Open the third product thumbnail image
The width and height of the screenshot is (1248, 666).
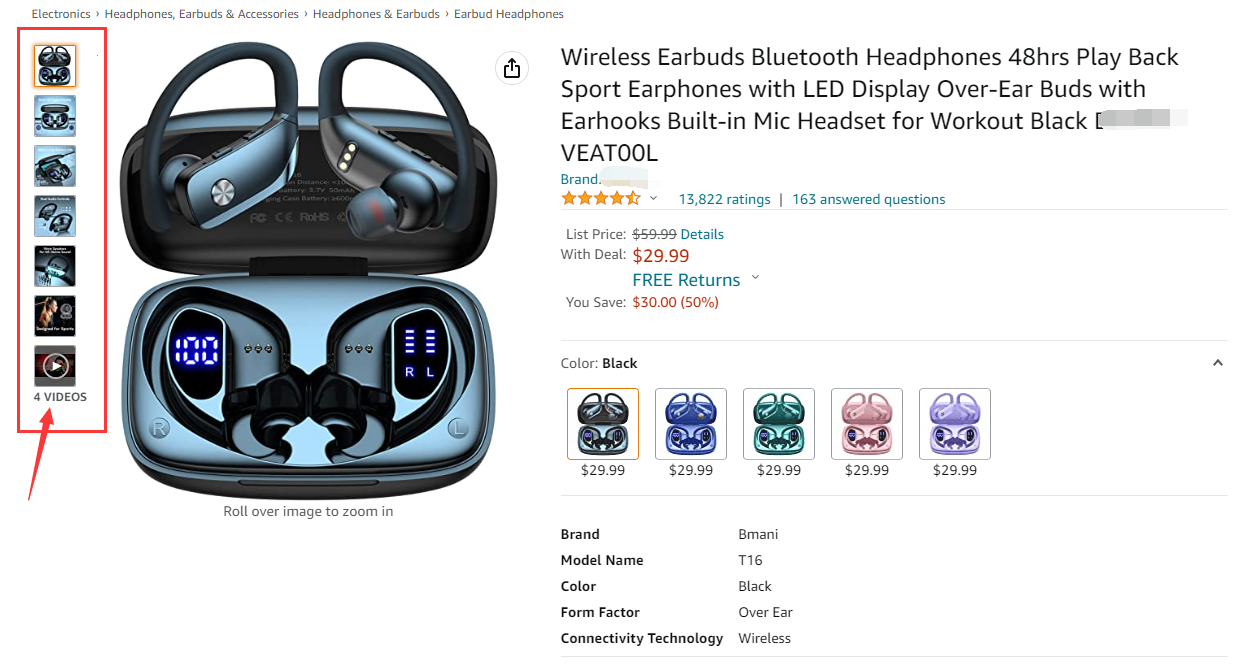click(55, 166)
